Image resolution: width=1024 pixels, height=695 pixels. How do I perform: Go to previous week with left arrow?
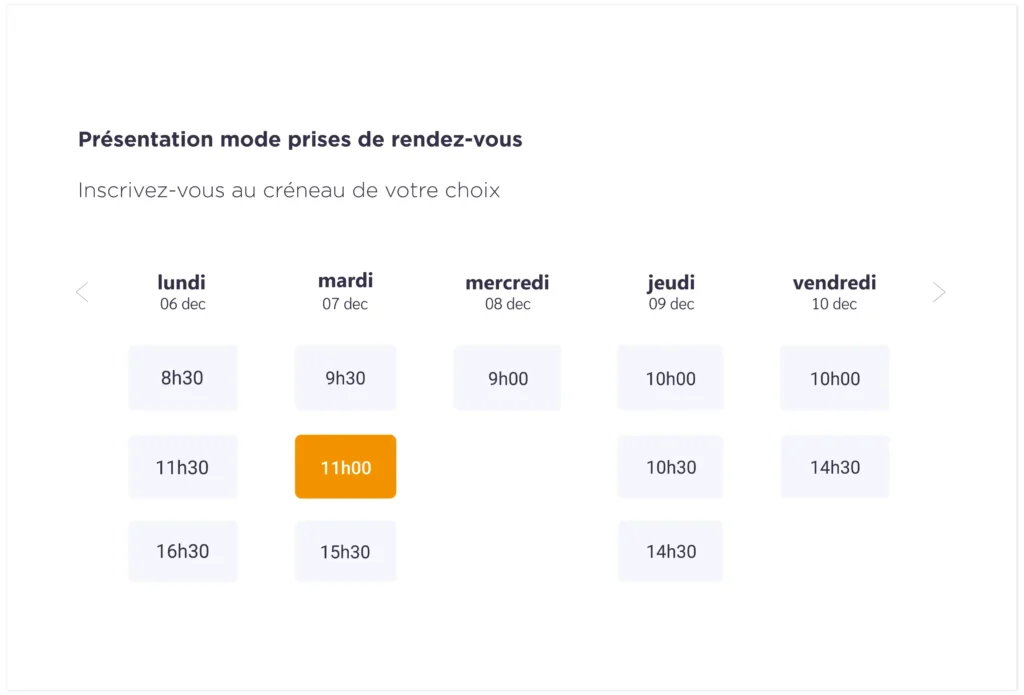tap(82, 292)
